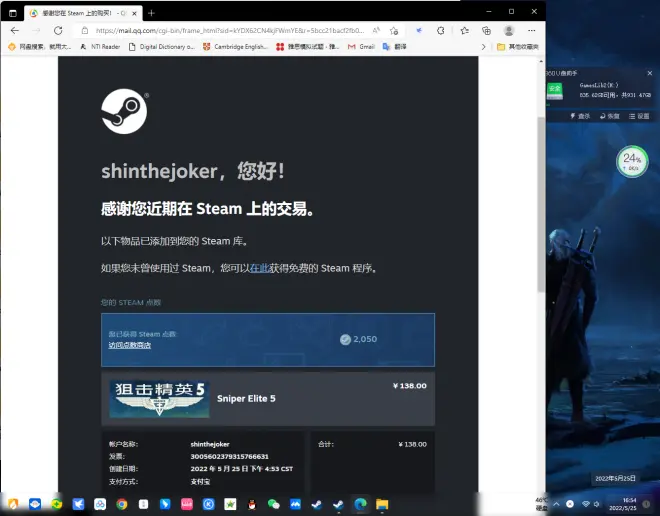This screenshot has width=660, height=516.
Task: Open the pink Bilibili icon in taskbar
Action: coord(186,504)
